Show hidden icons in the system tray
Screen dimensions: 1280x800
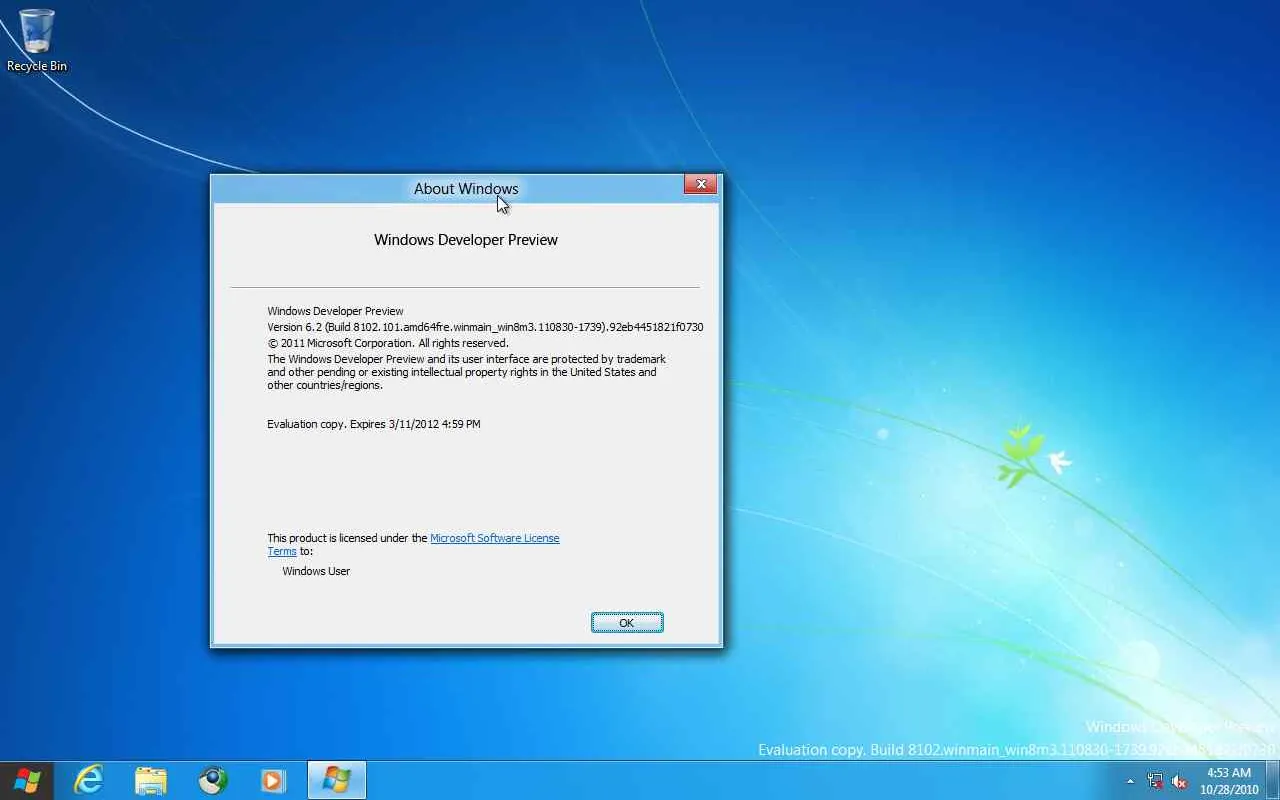(x=1131, y=781)
